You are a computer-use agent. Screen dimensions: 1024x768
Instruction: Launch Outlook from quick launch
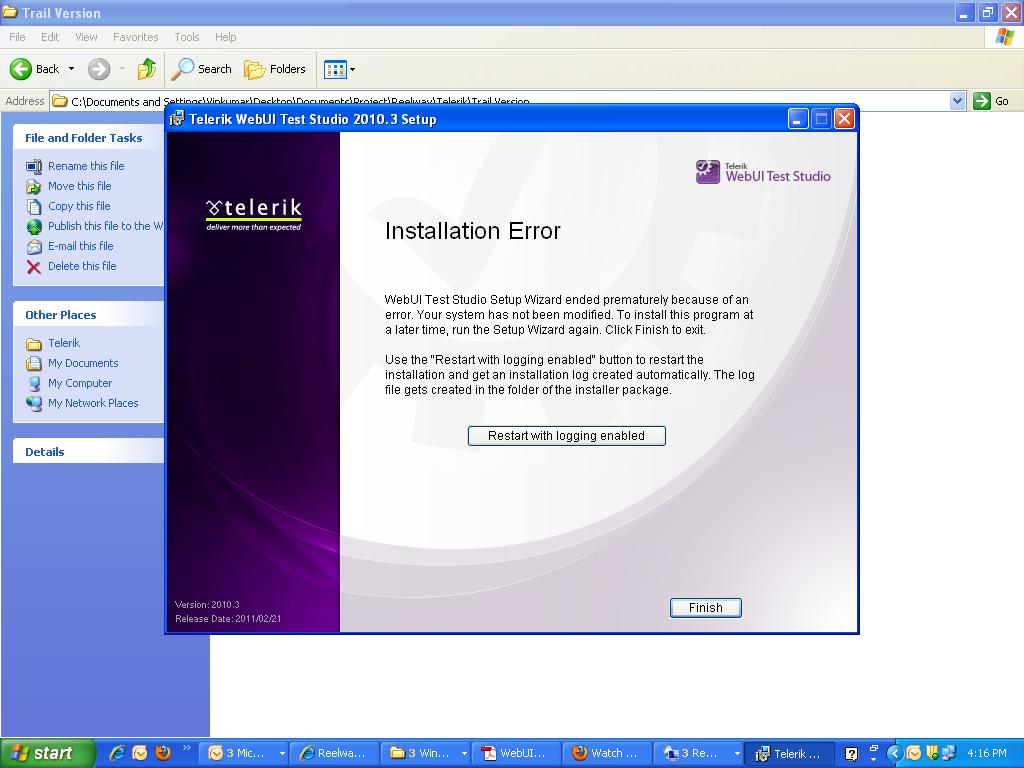(x=140, y=753)
